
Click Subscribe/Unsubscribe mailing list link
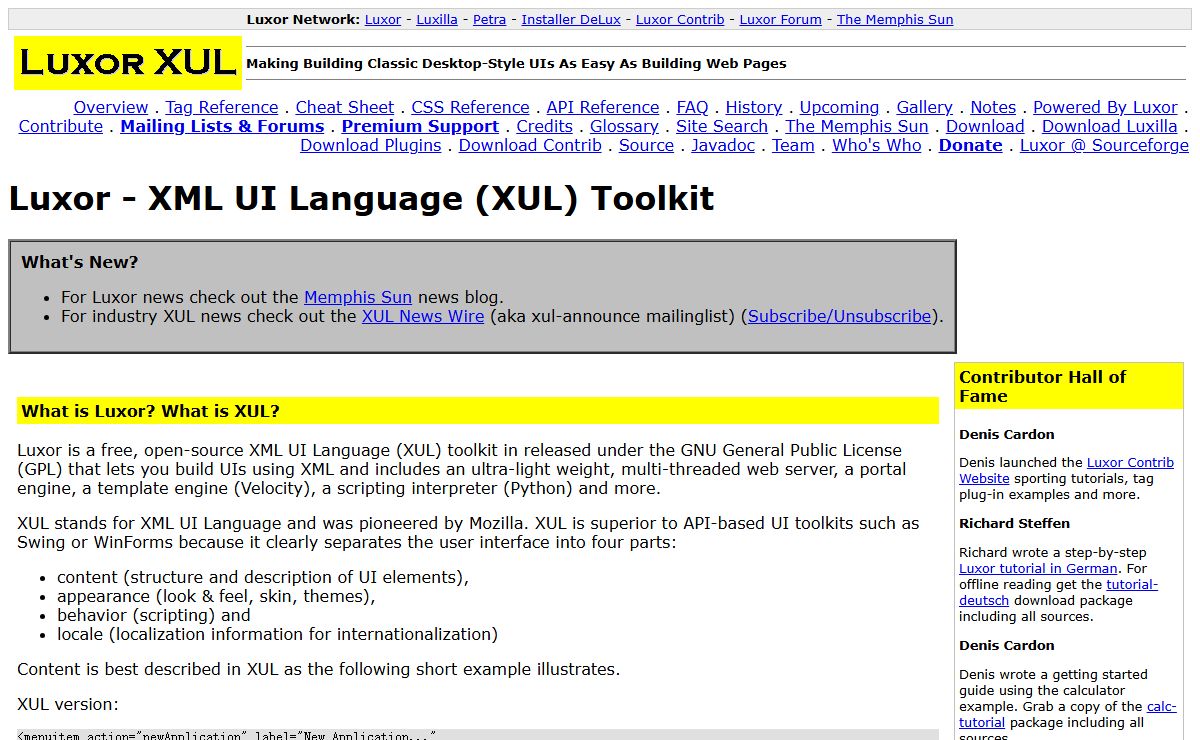pyautogui.click(x=840, y=316)
